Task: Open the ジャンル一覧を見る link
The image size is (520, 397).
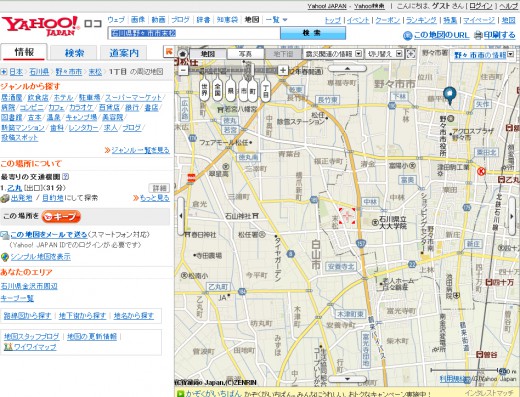Action: [140, 150]
